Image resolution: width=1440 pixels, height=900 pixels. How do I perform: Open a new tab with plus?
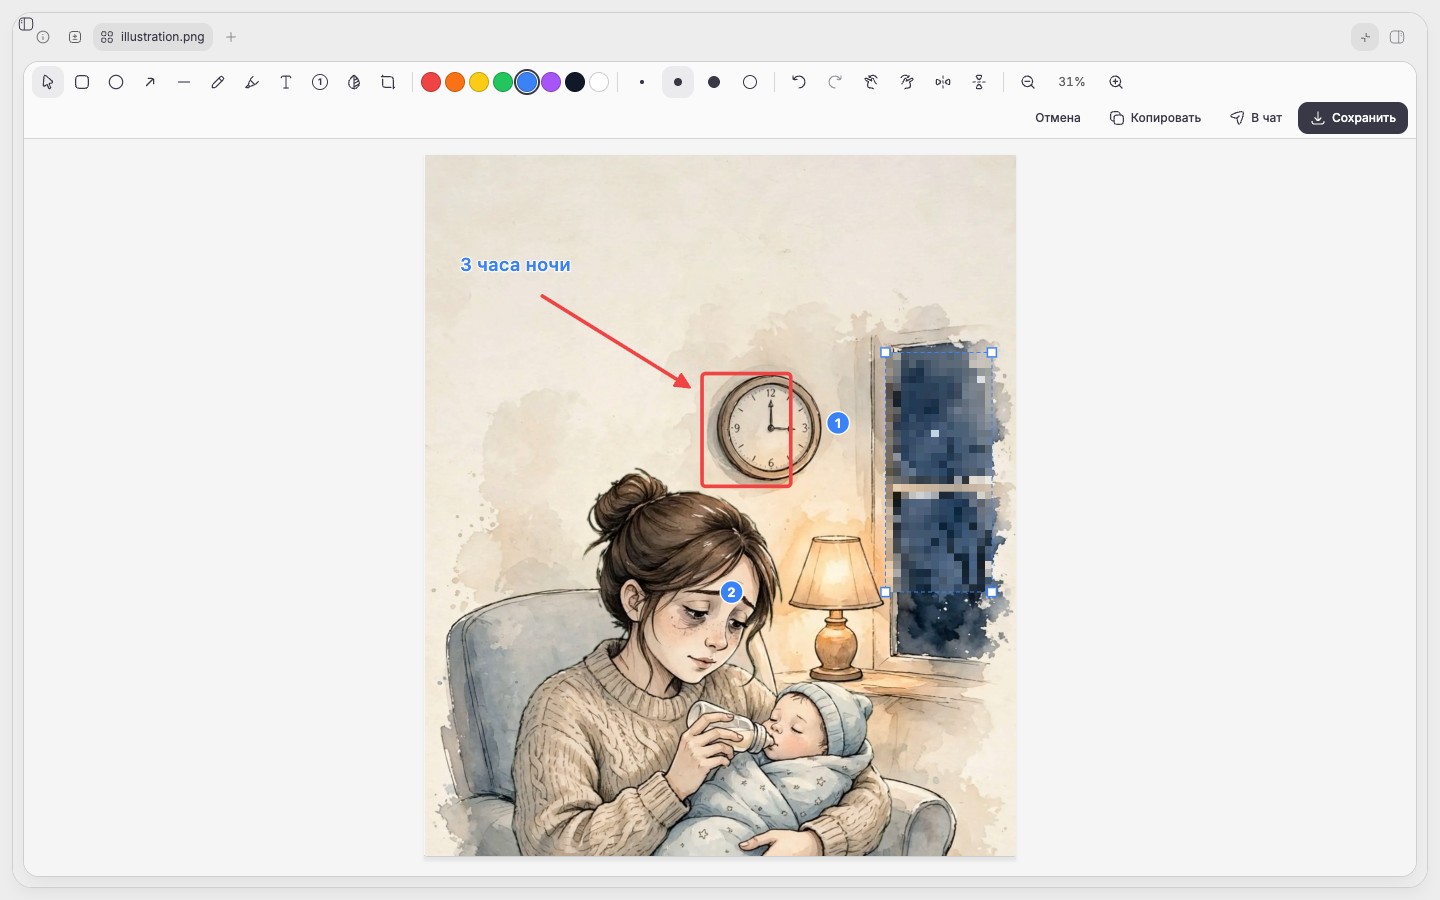pyautogui.click(x=231, y=37)
